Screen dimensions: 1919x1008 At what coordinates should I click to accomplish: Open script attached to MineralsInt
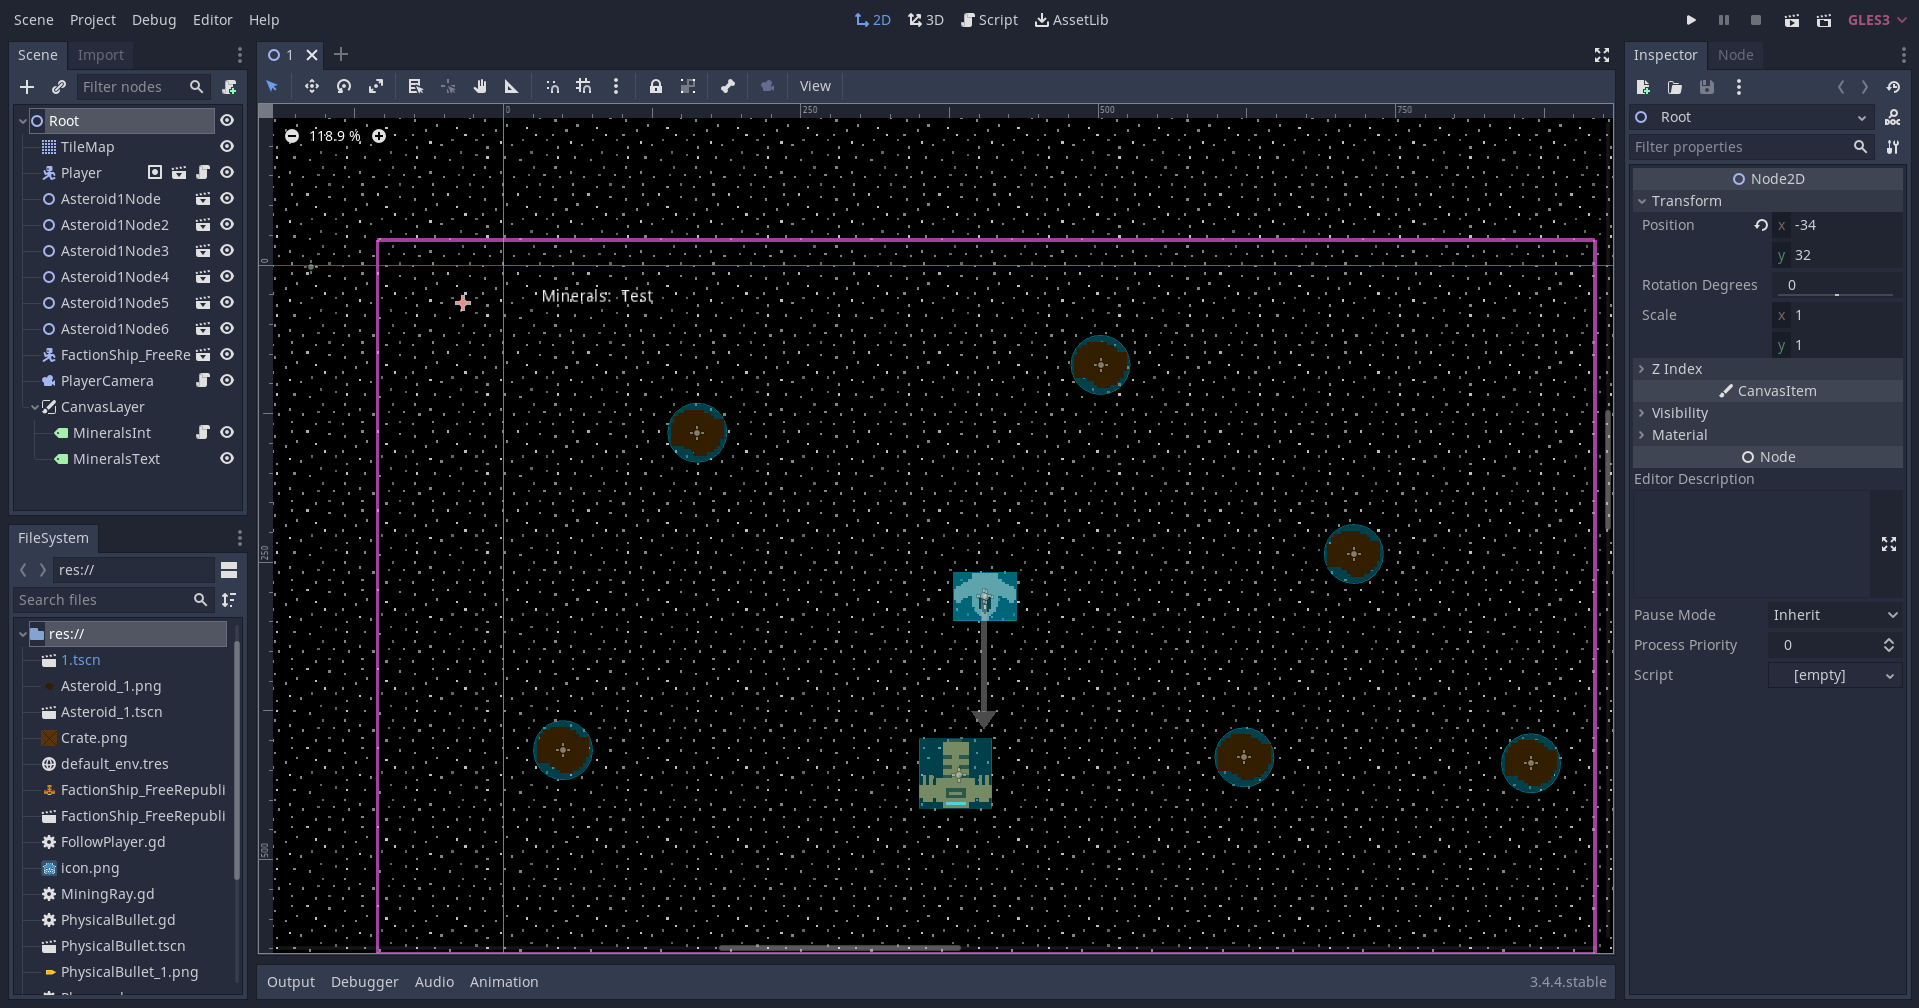(203, 432)
